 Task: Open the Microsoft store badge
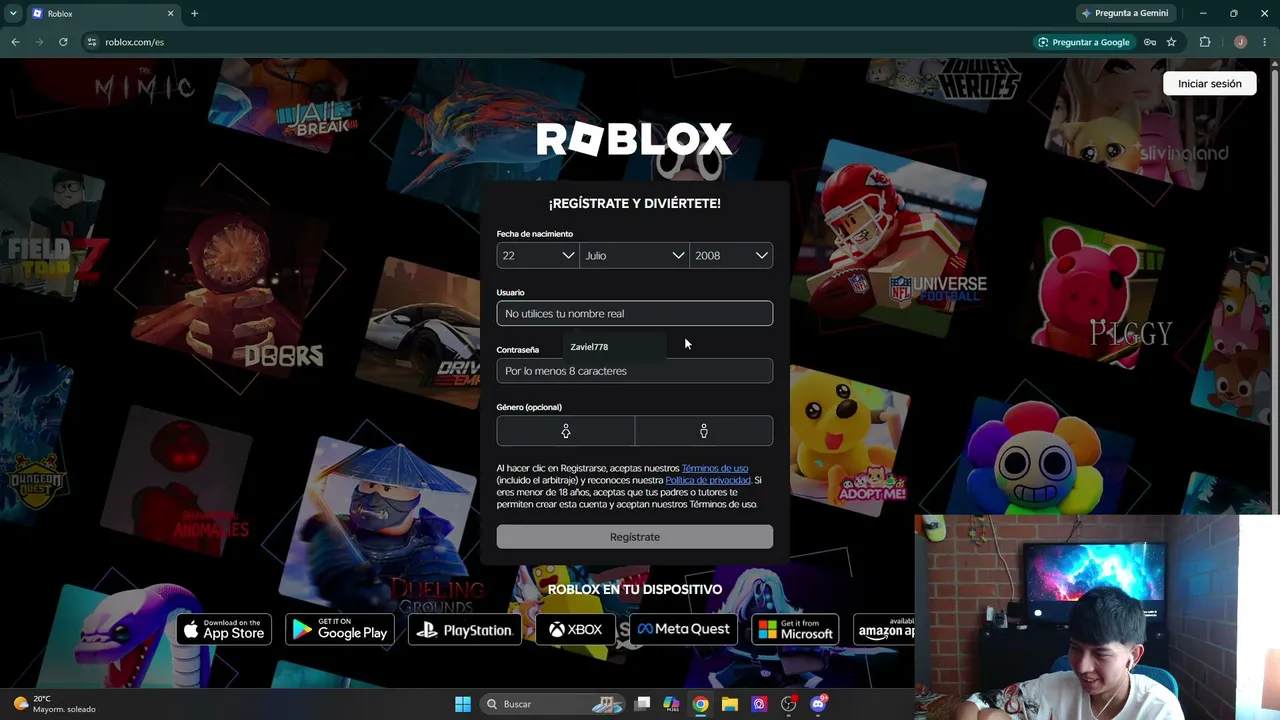click(x=795, y=630)
